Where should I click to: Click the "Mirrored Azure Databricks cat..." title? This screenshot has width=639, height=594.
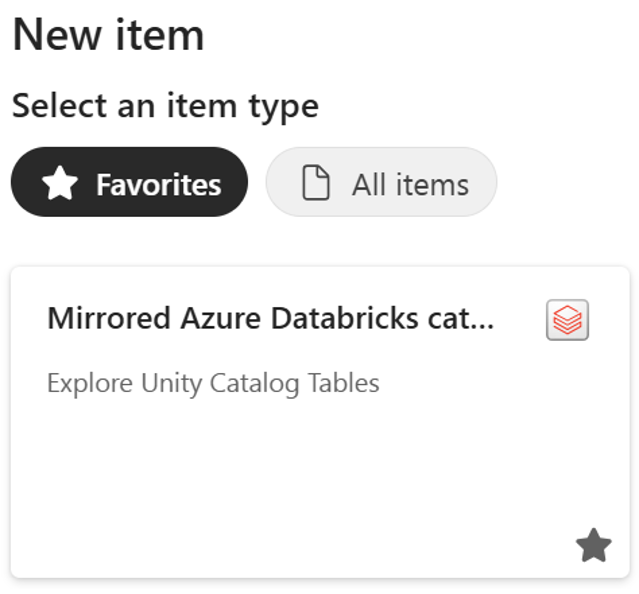pyautogui.click(x=270, y=319)
